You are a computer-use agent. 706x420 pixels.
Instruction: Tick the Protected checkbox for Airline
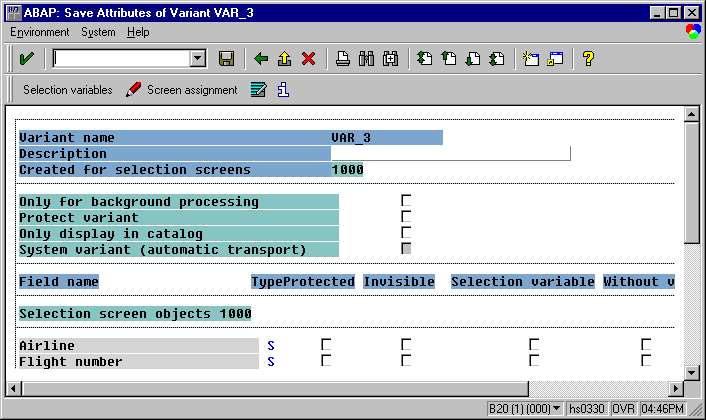coord(326,345)
